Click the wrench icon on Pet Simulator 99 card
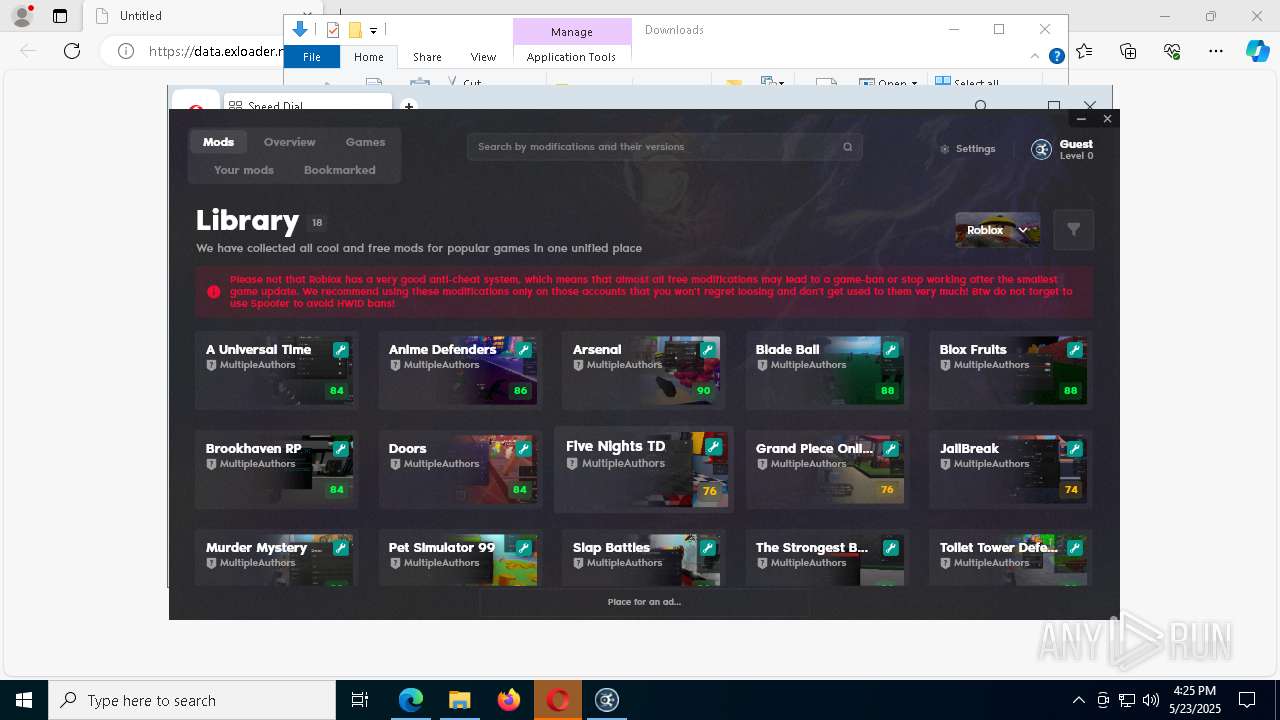 [x=524, y=548]
